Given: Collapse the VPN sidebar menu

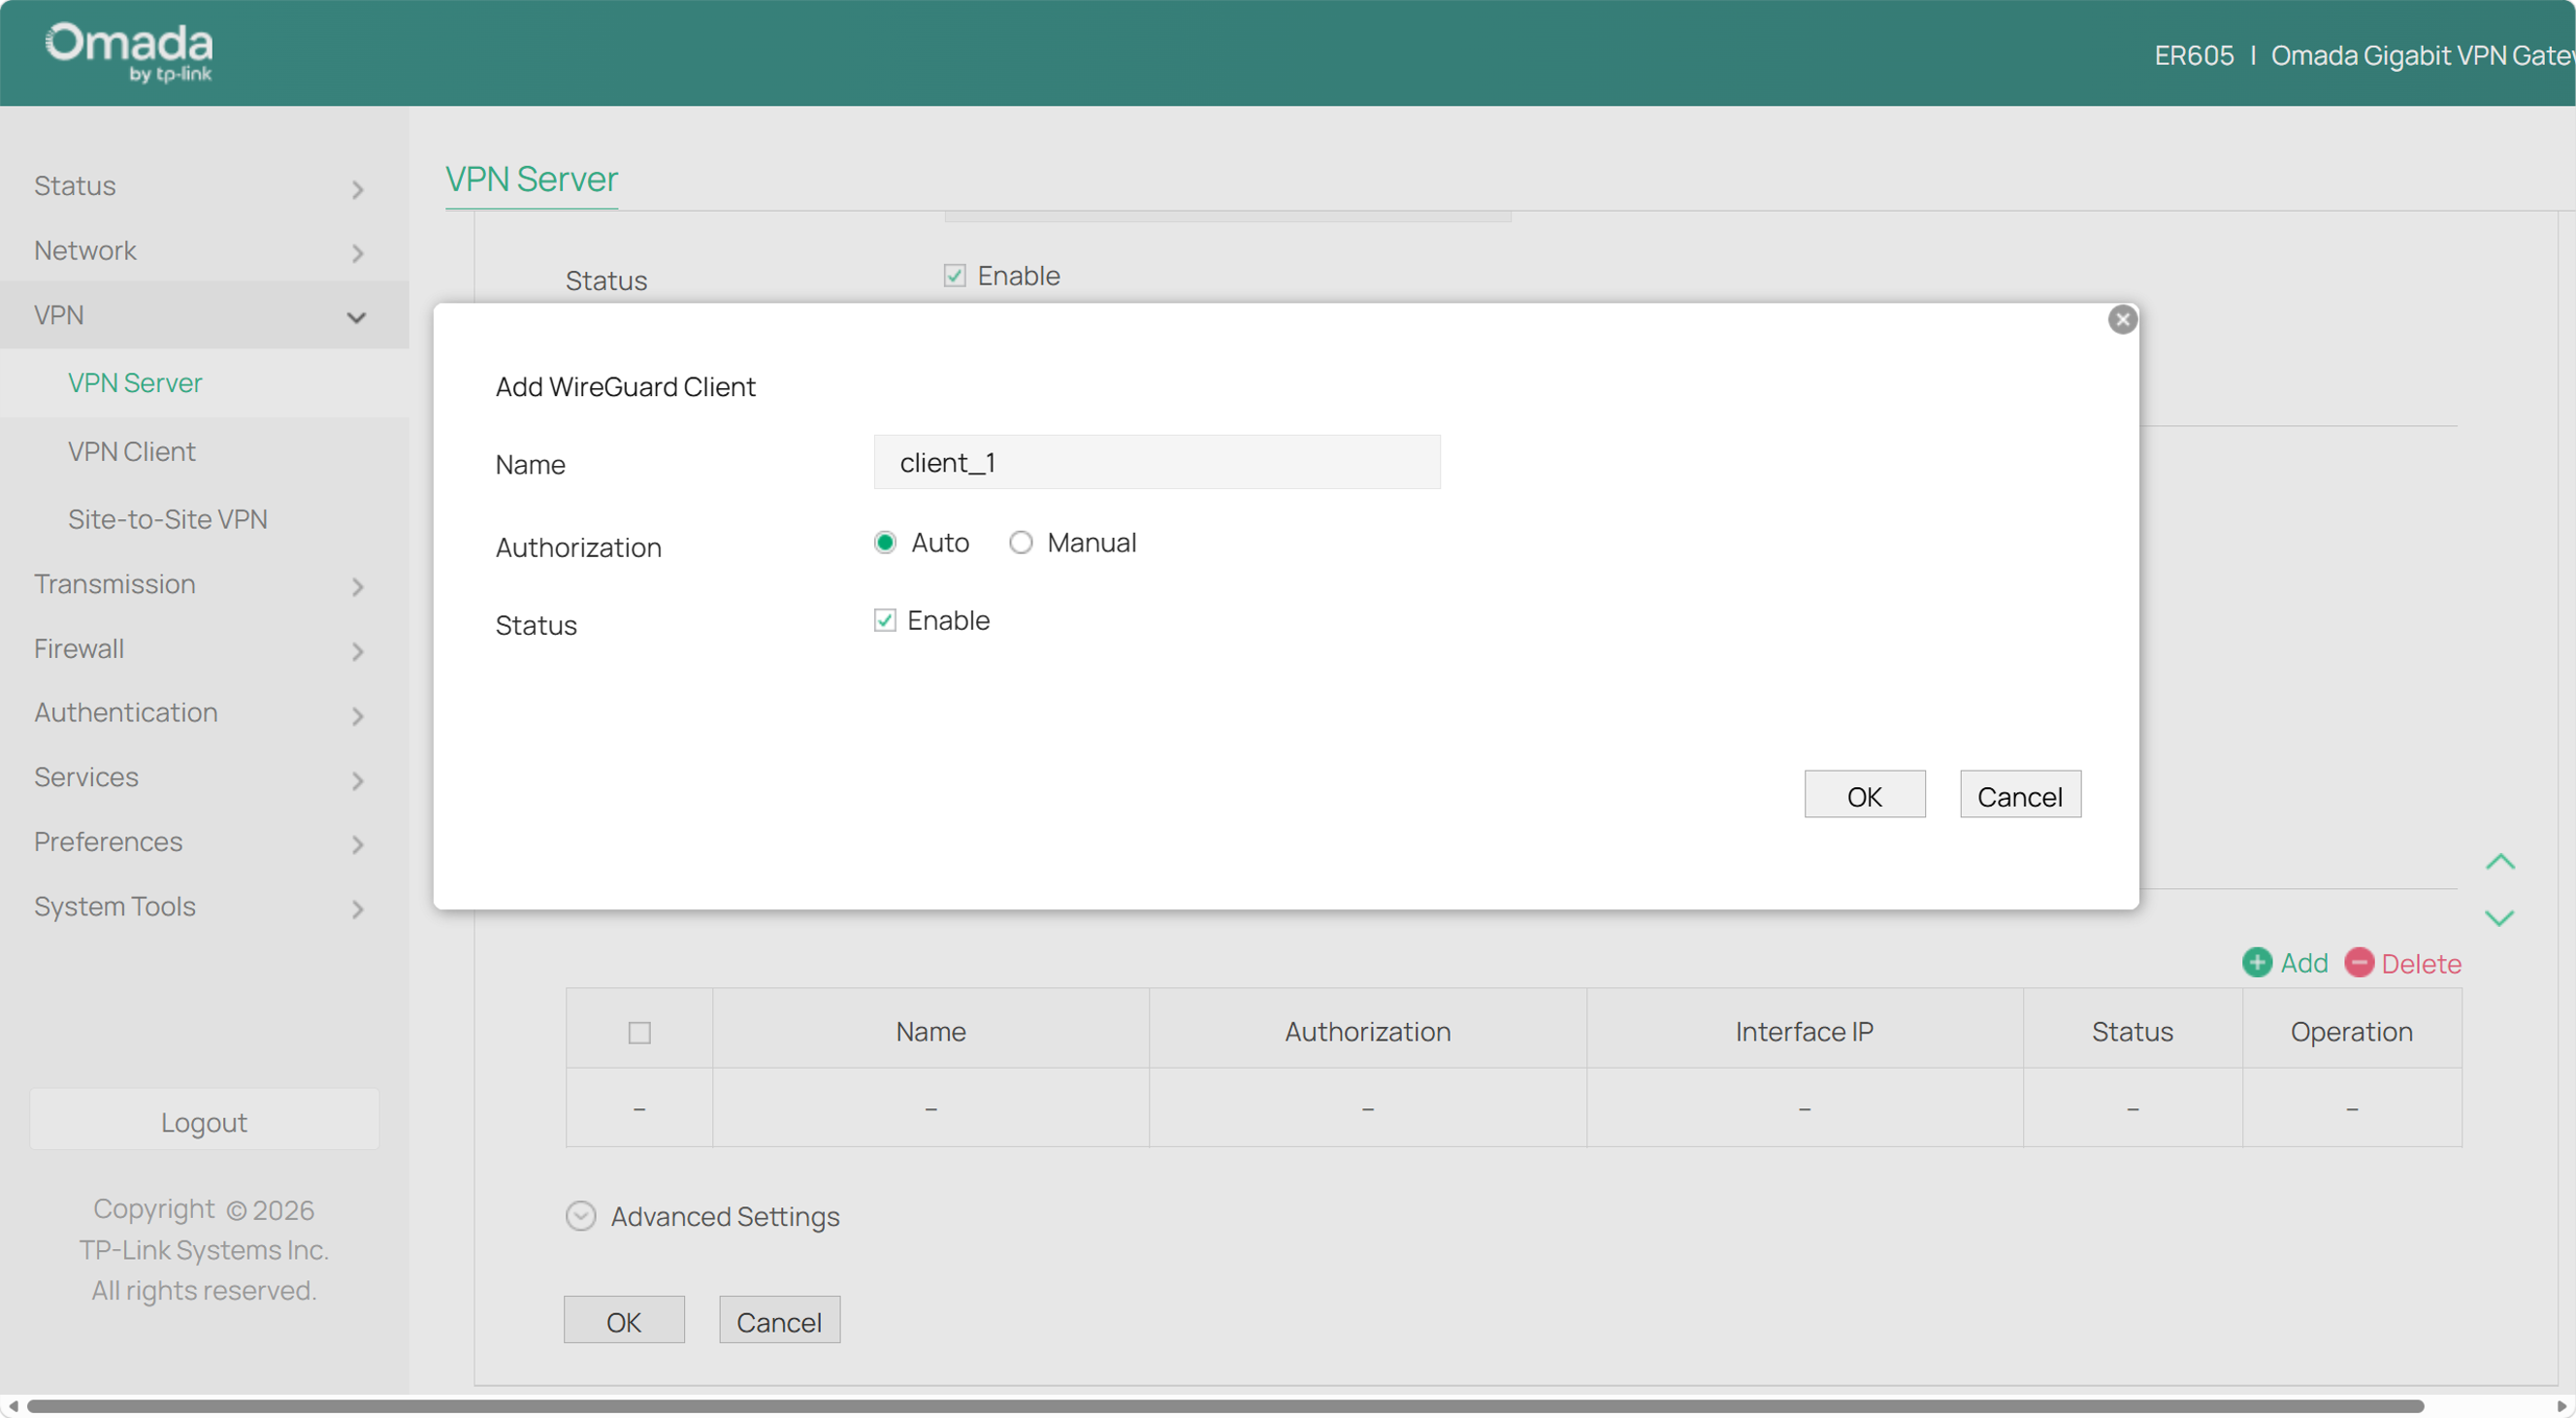Looking at the screenshot, I should pos(204,315).
